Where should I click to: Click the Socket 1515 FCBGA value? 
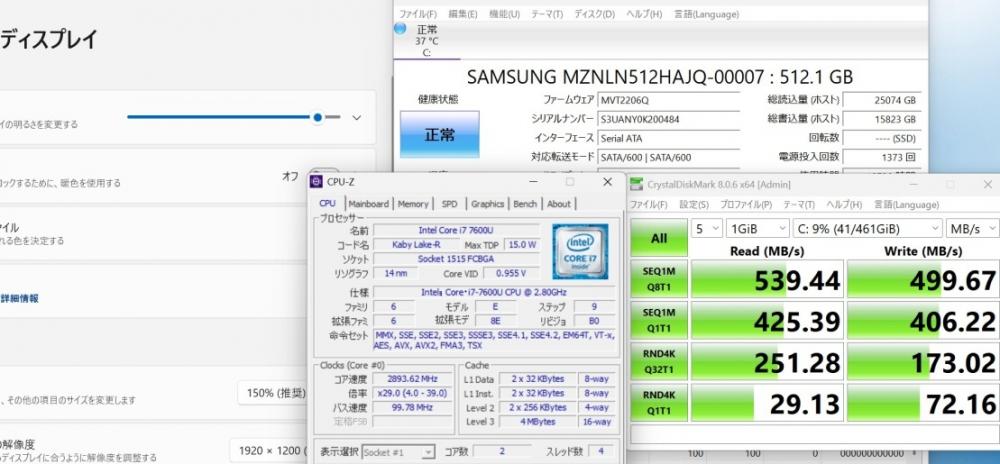point(456,259)
